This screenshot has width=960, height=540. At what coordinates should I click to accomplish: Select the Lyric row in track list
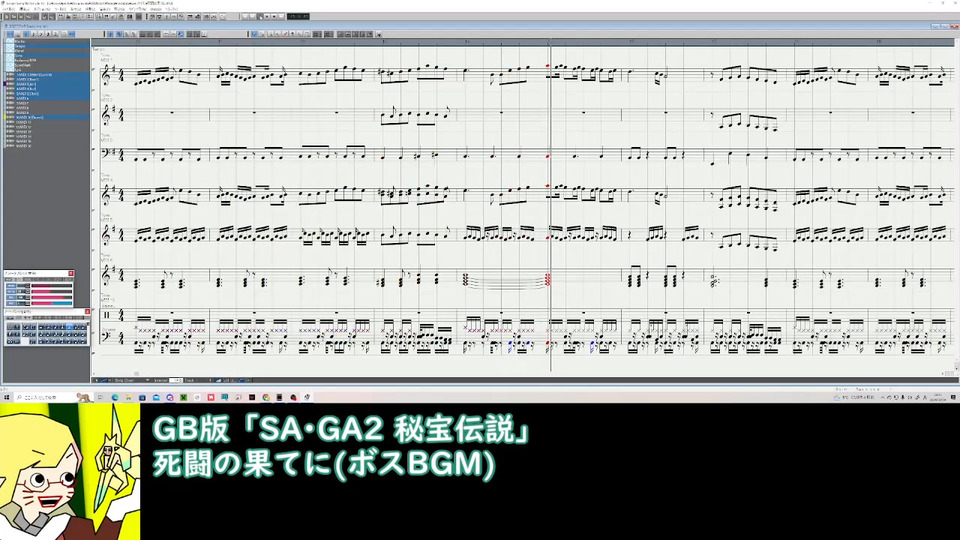[x=47, y=70]
